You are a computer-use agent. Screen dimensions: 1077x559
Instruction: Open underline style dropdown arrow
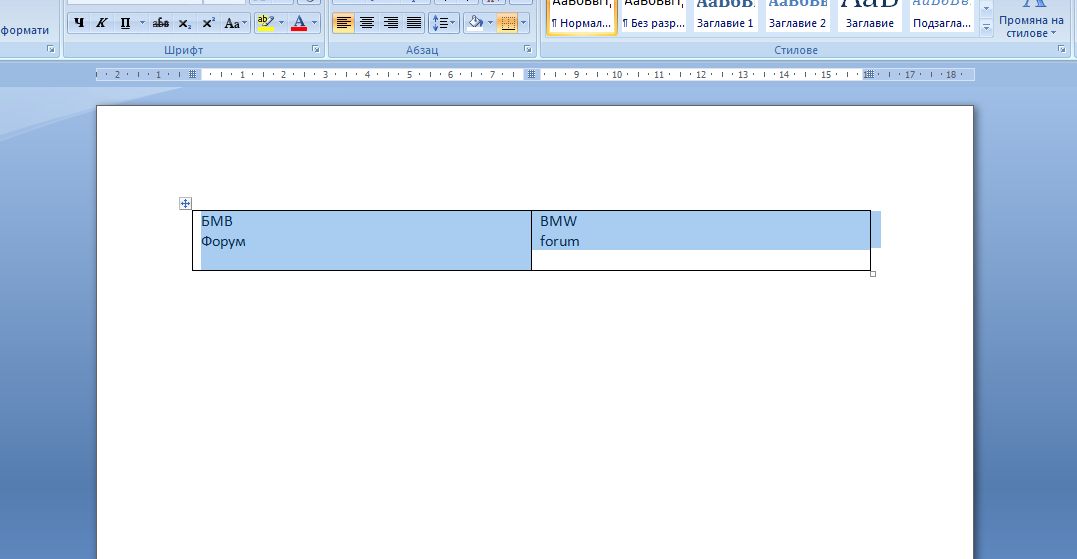pyautogui.click(x=142, y=23)
